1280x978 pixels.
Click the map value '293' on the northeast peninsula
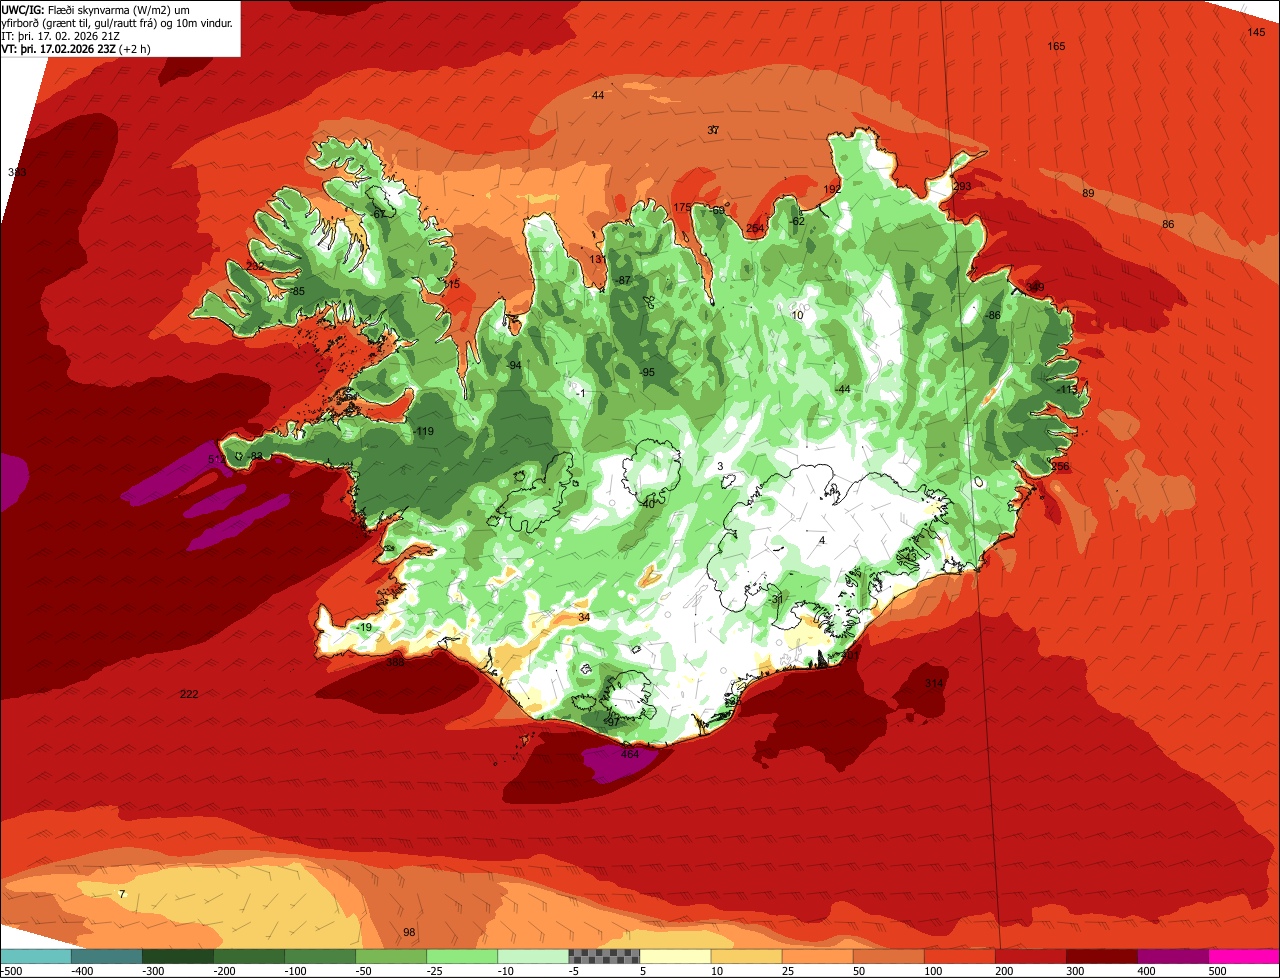[962, 187]
